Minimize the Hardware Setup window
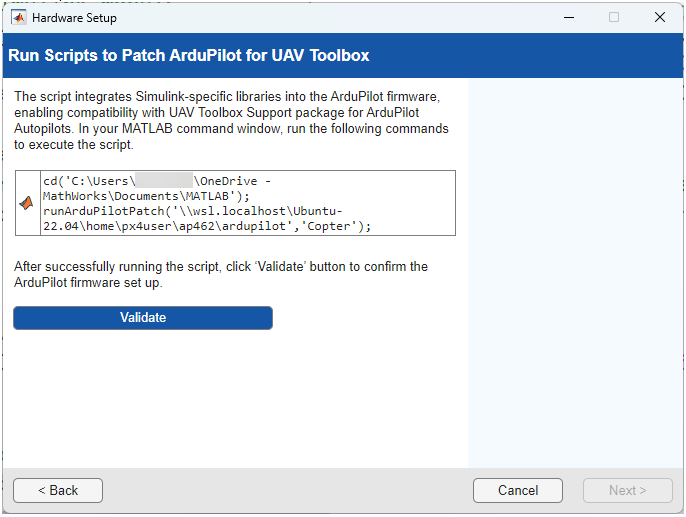Viewport: 686px width, 517px height. tap(567, 17)
